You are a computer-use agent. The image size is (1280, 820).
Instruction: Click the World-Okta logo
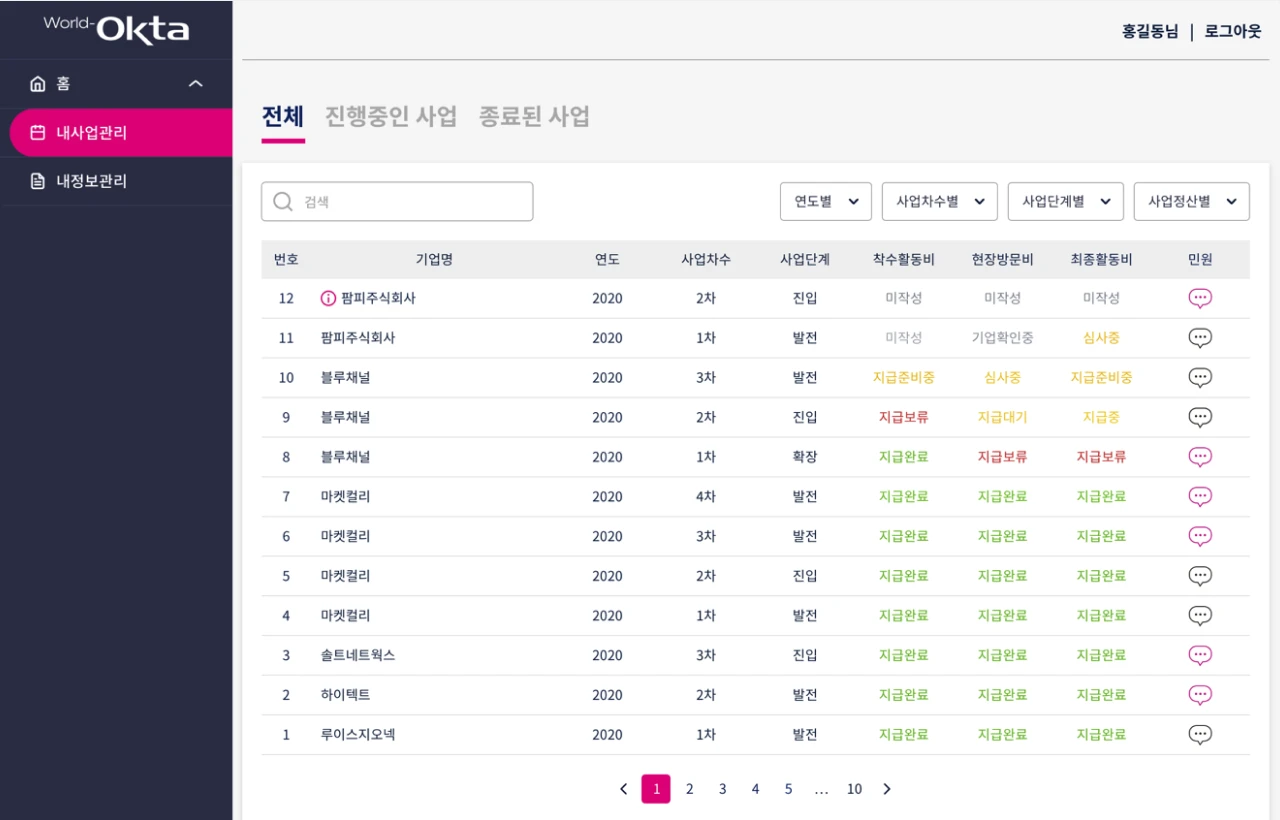point(116,29)
